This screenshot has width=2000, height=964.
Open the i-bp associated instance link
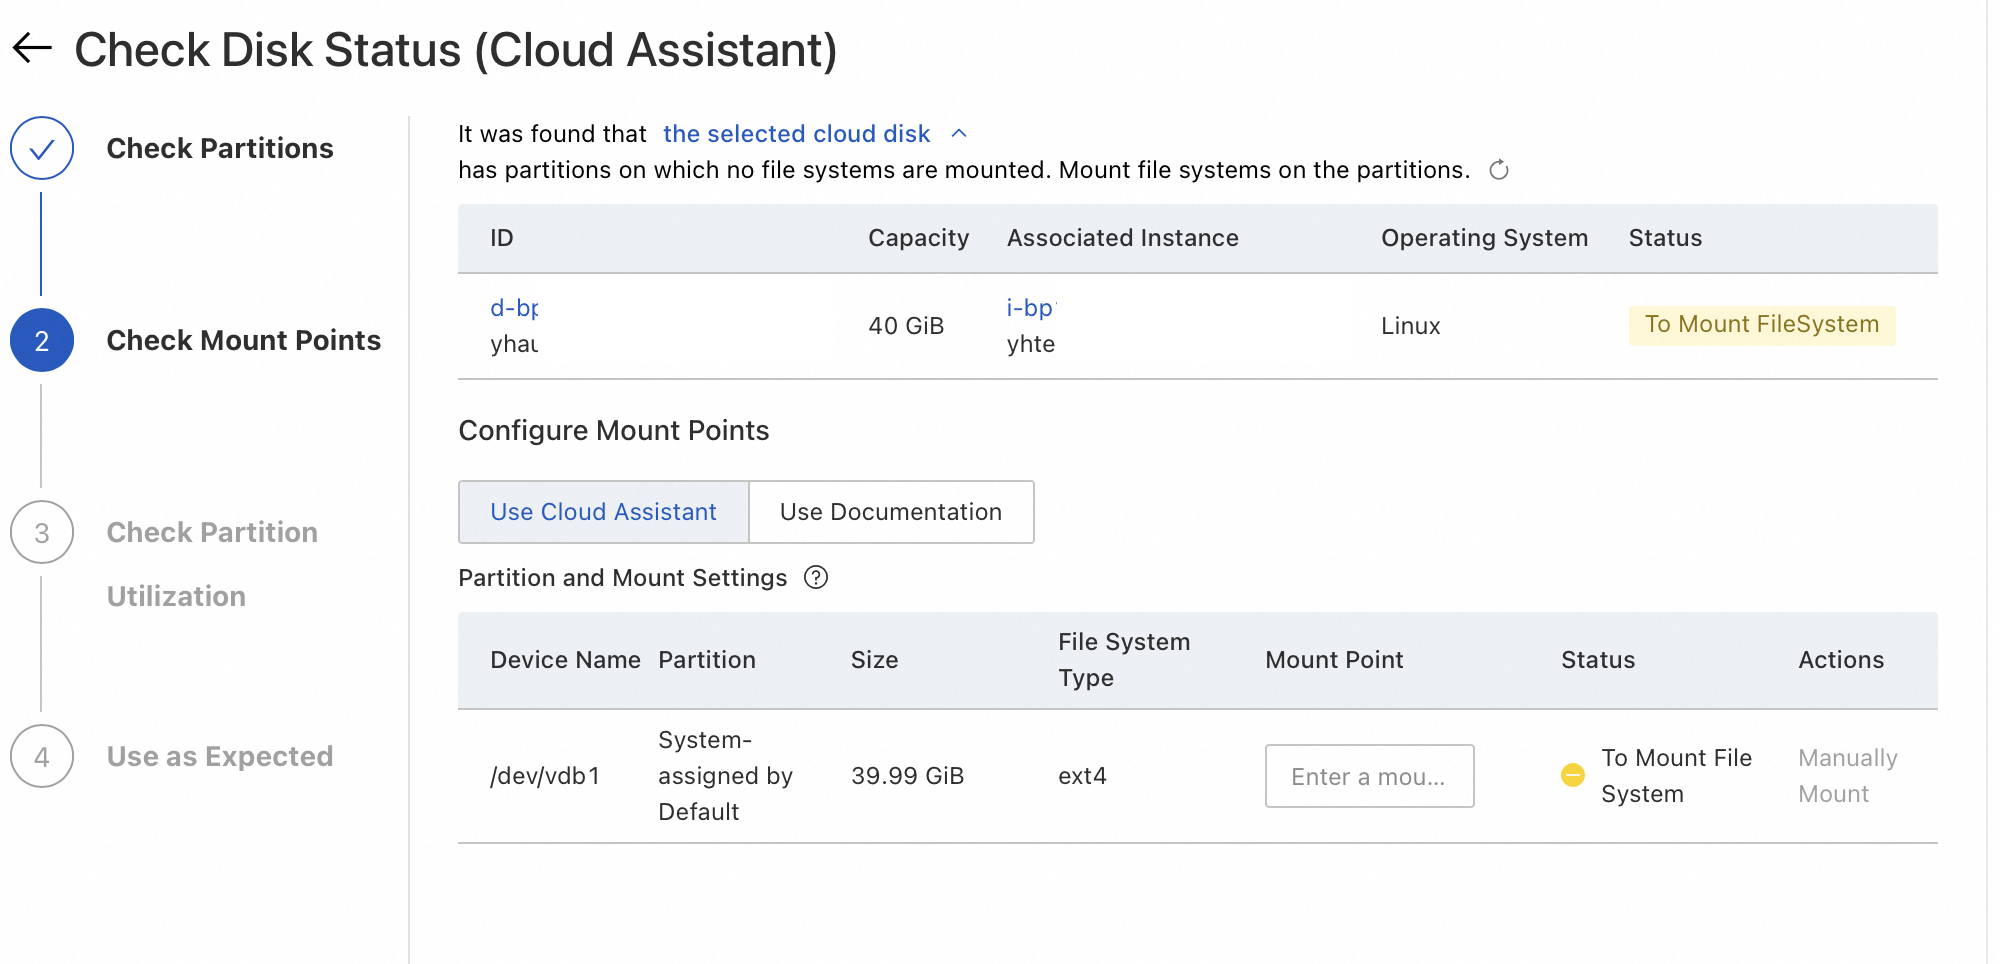point(1031,308)
